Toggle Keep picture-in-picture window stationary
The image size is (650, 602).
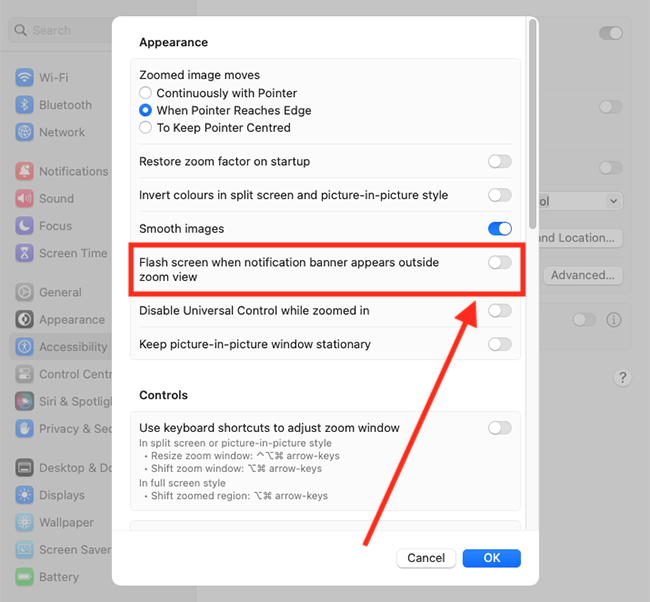click(500, 344)
